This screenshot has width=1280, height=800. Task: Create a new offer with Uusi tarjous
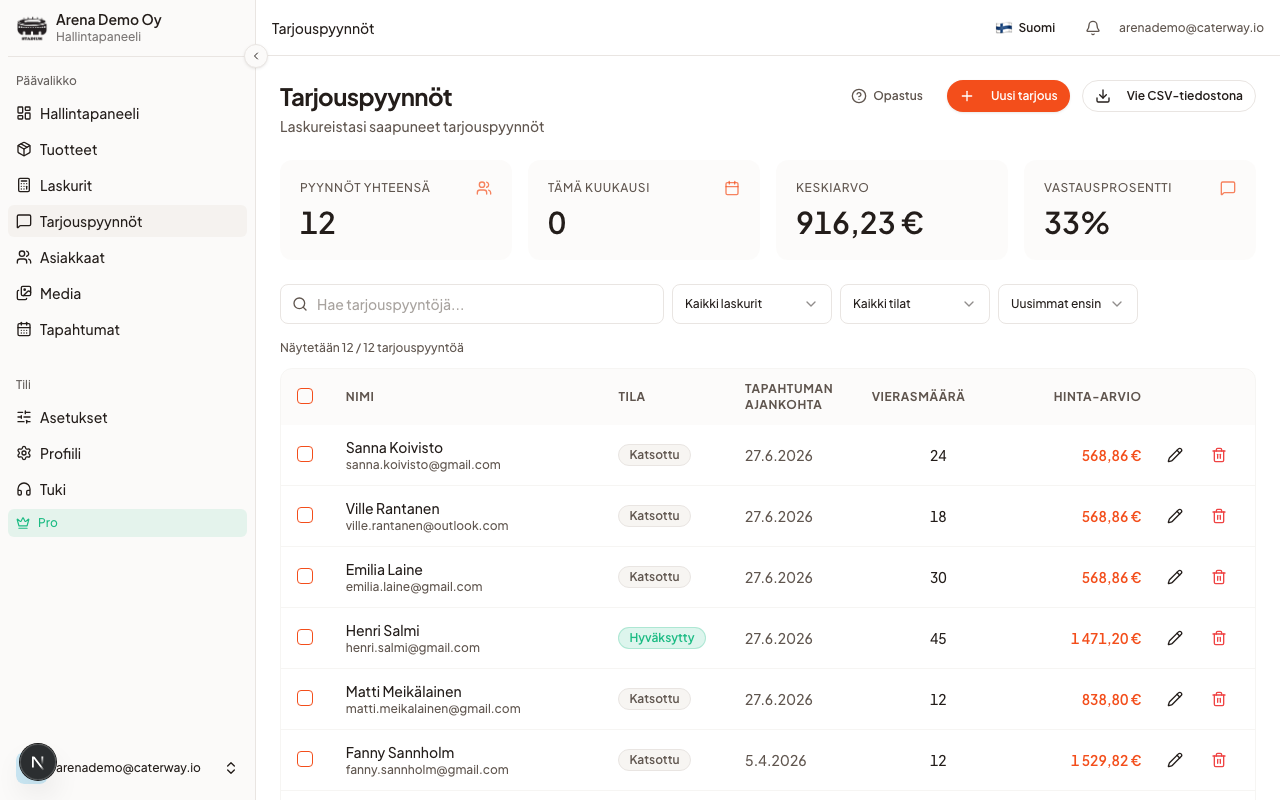(1008, 96)
